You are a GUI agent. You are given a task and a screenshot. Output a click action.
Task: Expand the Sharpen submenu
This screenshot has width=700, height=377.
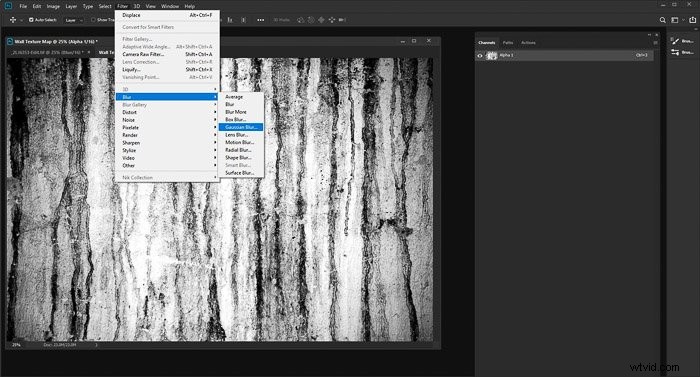[x=167, y=143]
